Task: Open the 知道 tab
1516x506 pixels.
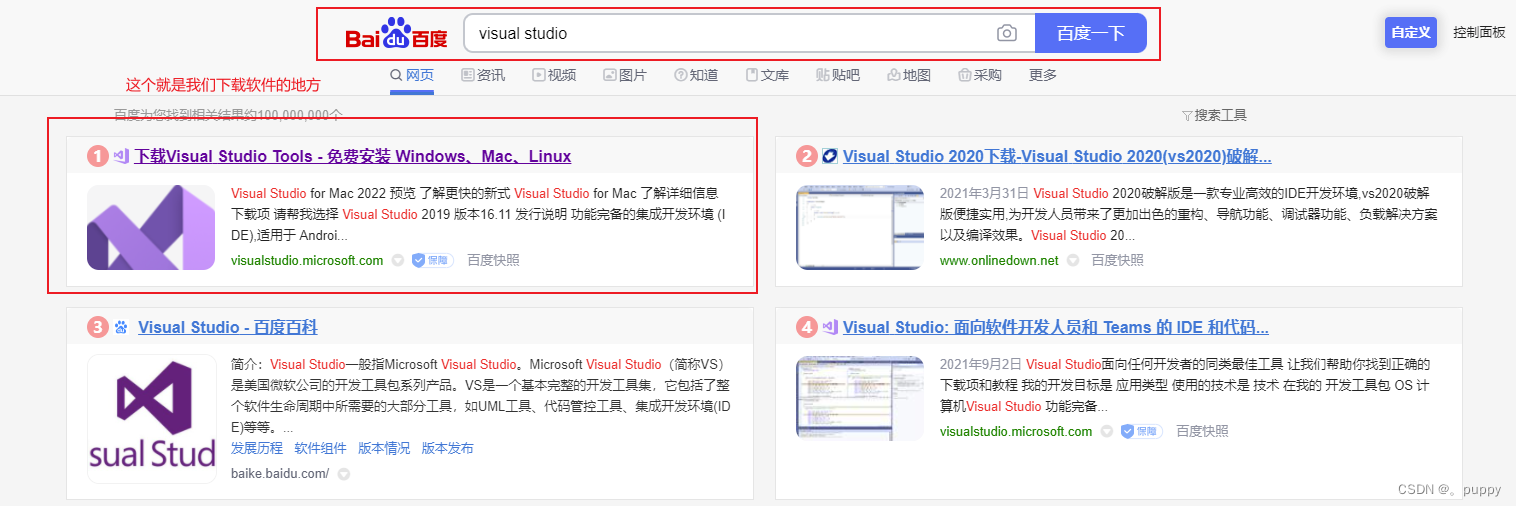Action: (x=696, y=75)
